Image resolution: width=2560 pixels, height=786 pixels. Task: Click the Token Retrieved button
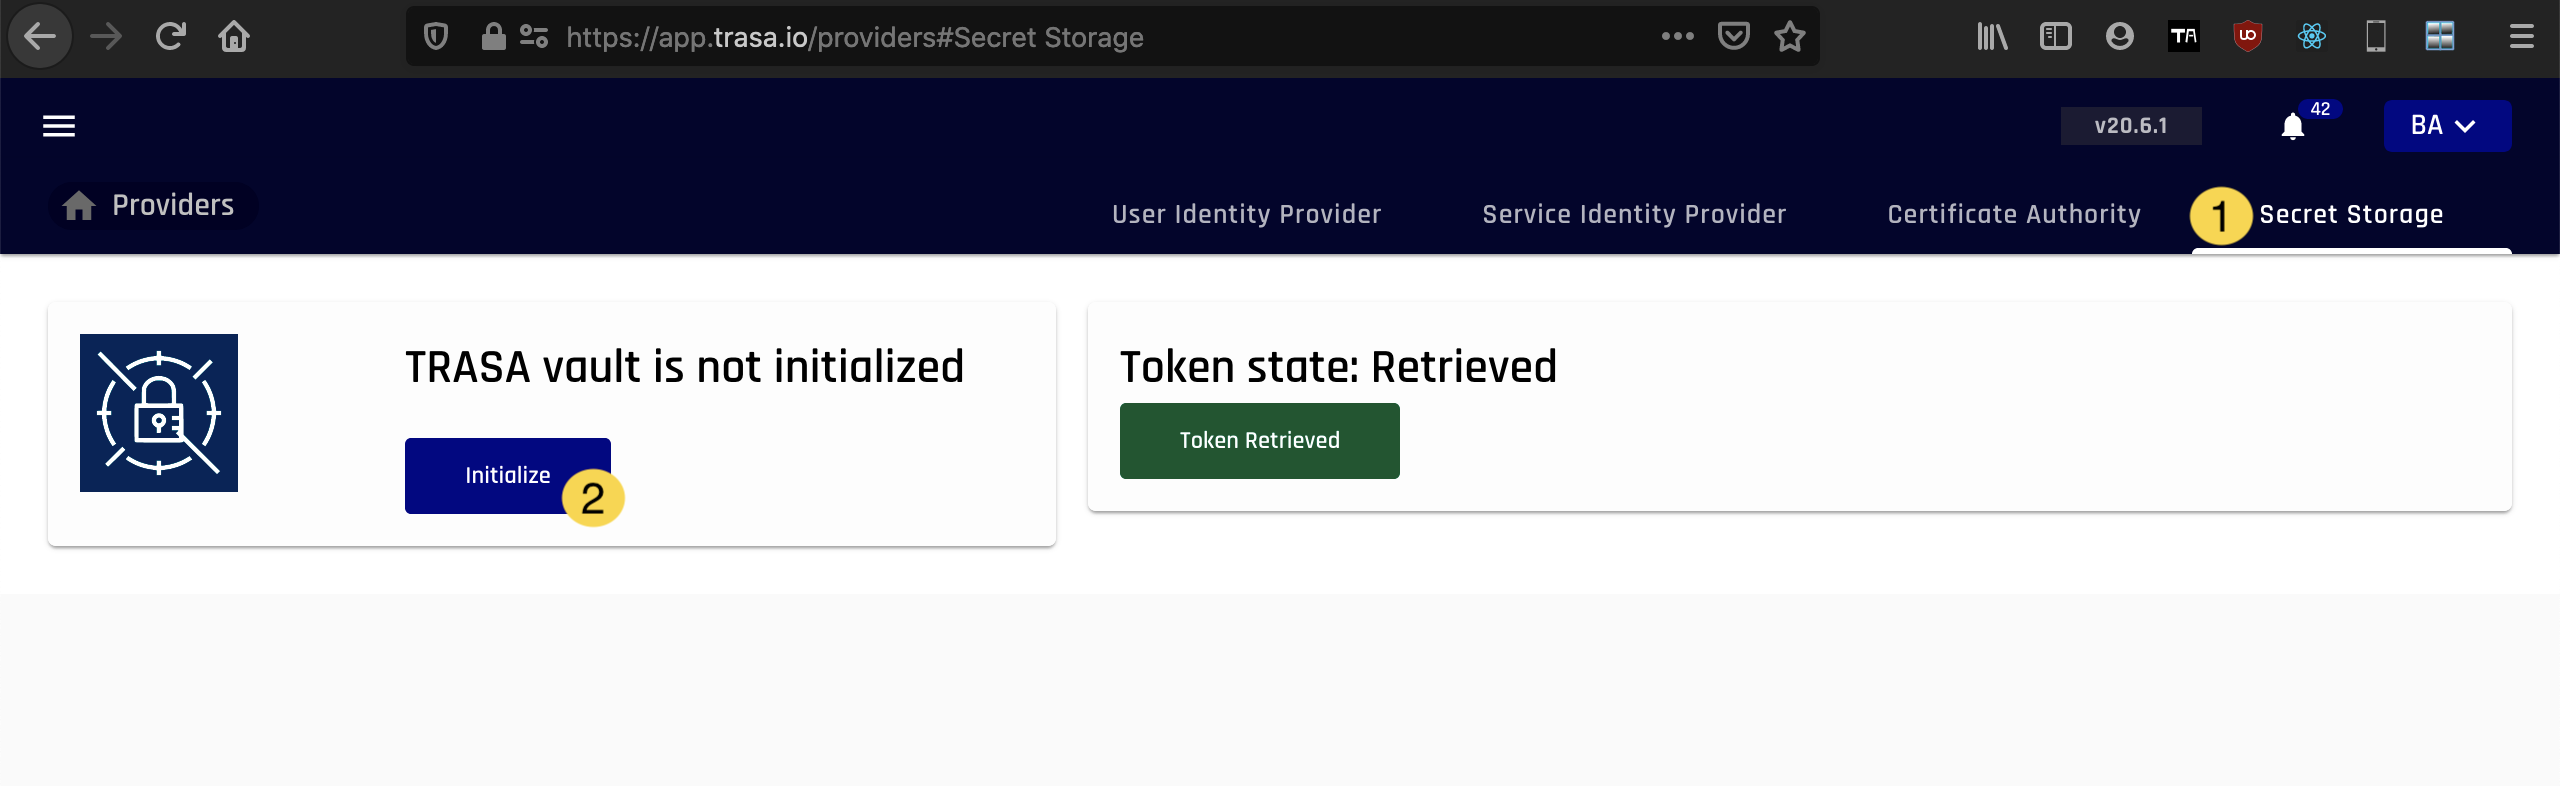tap(1259, 441)
